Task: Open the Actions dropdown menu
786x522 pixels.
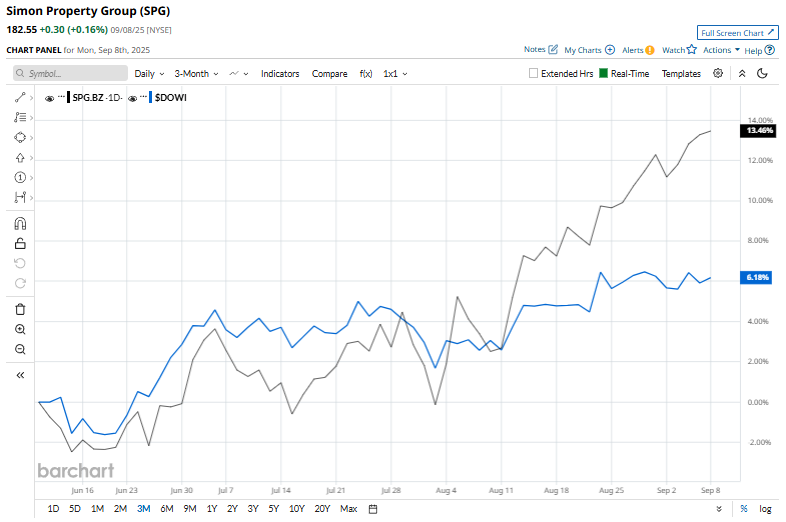Action: pos(721,50)
